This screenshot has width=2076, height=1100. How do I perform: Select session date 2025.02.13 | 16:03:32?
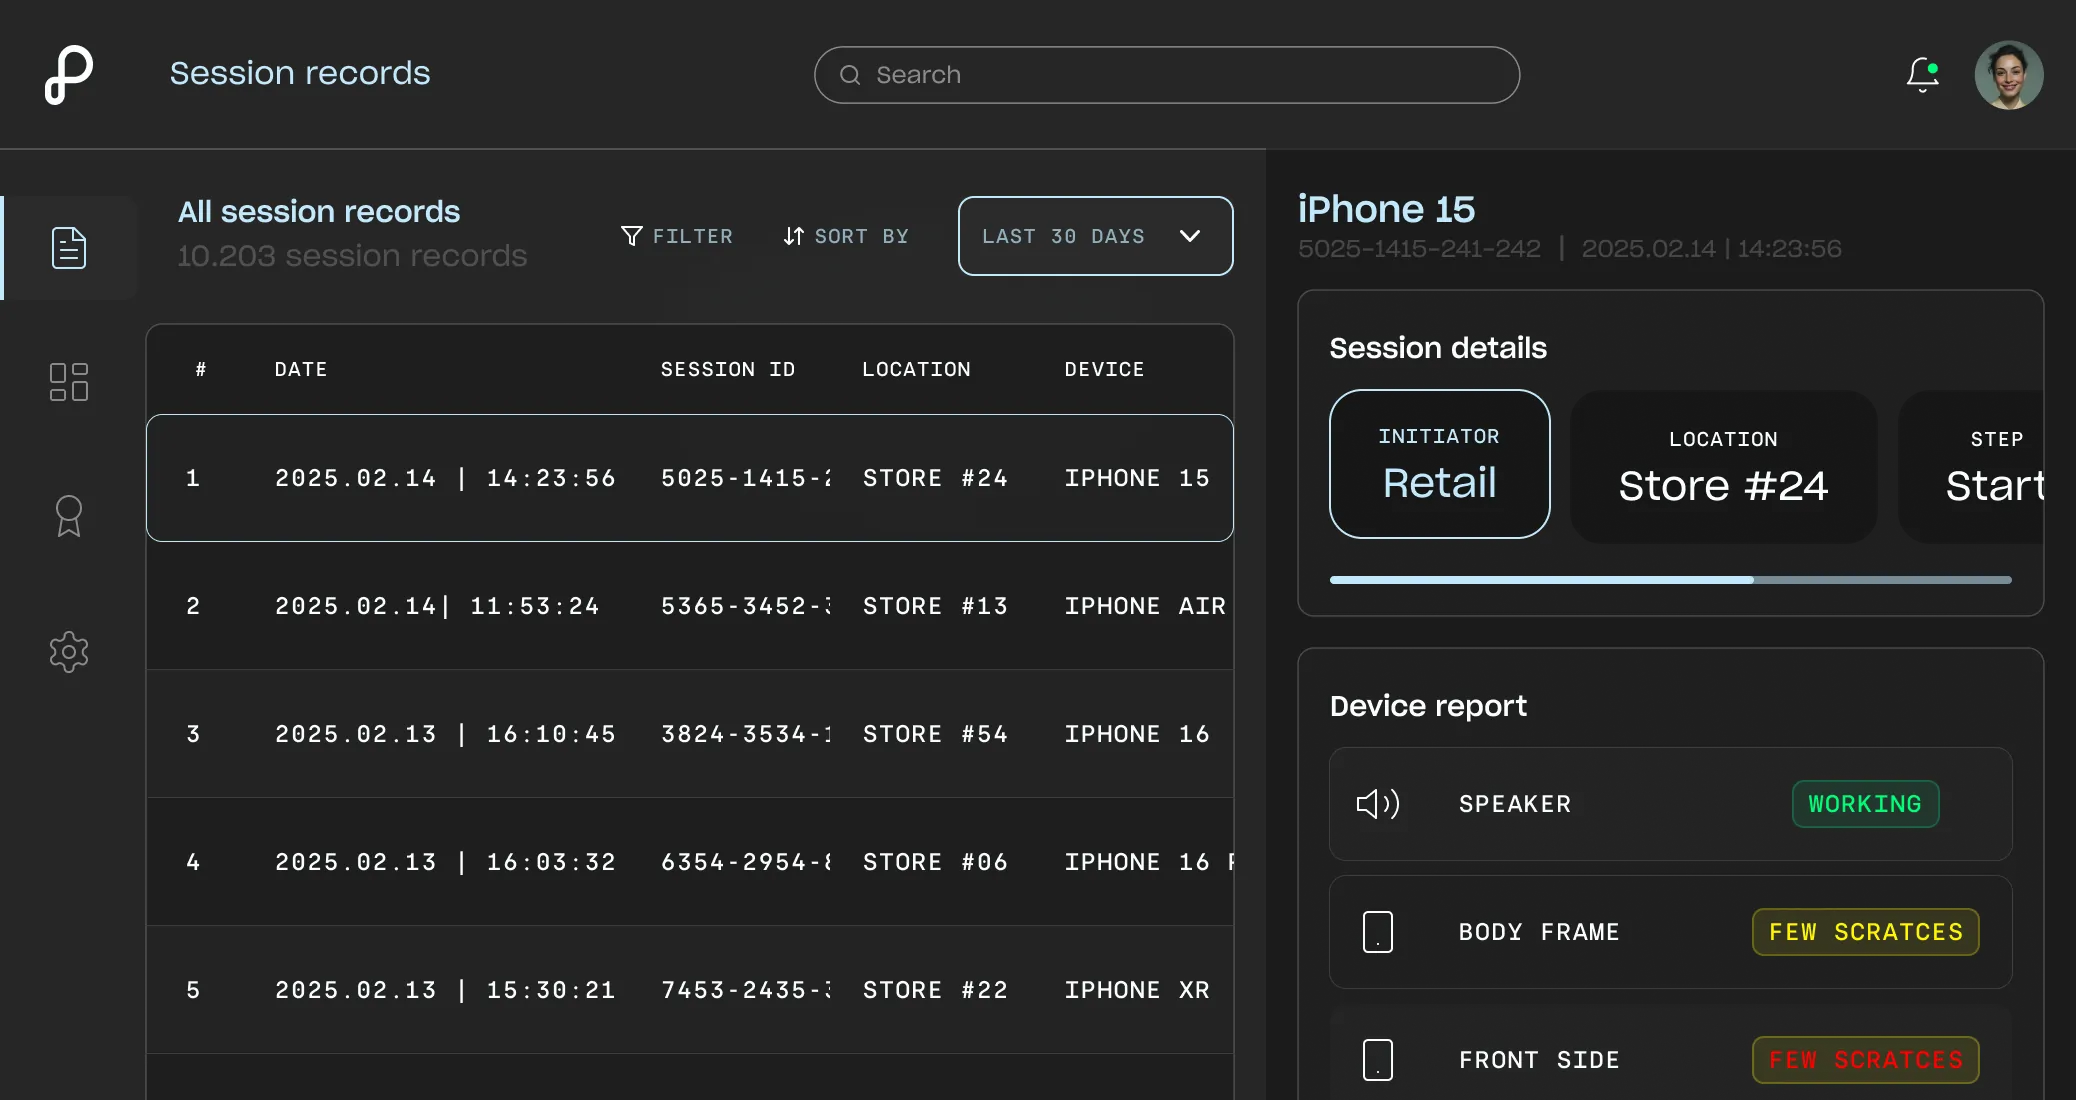click(x=445, y=862)
